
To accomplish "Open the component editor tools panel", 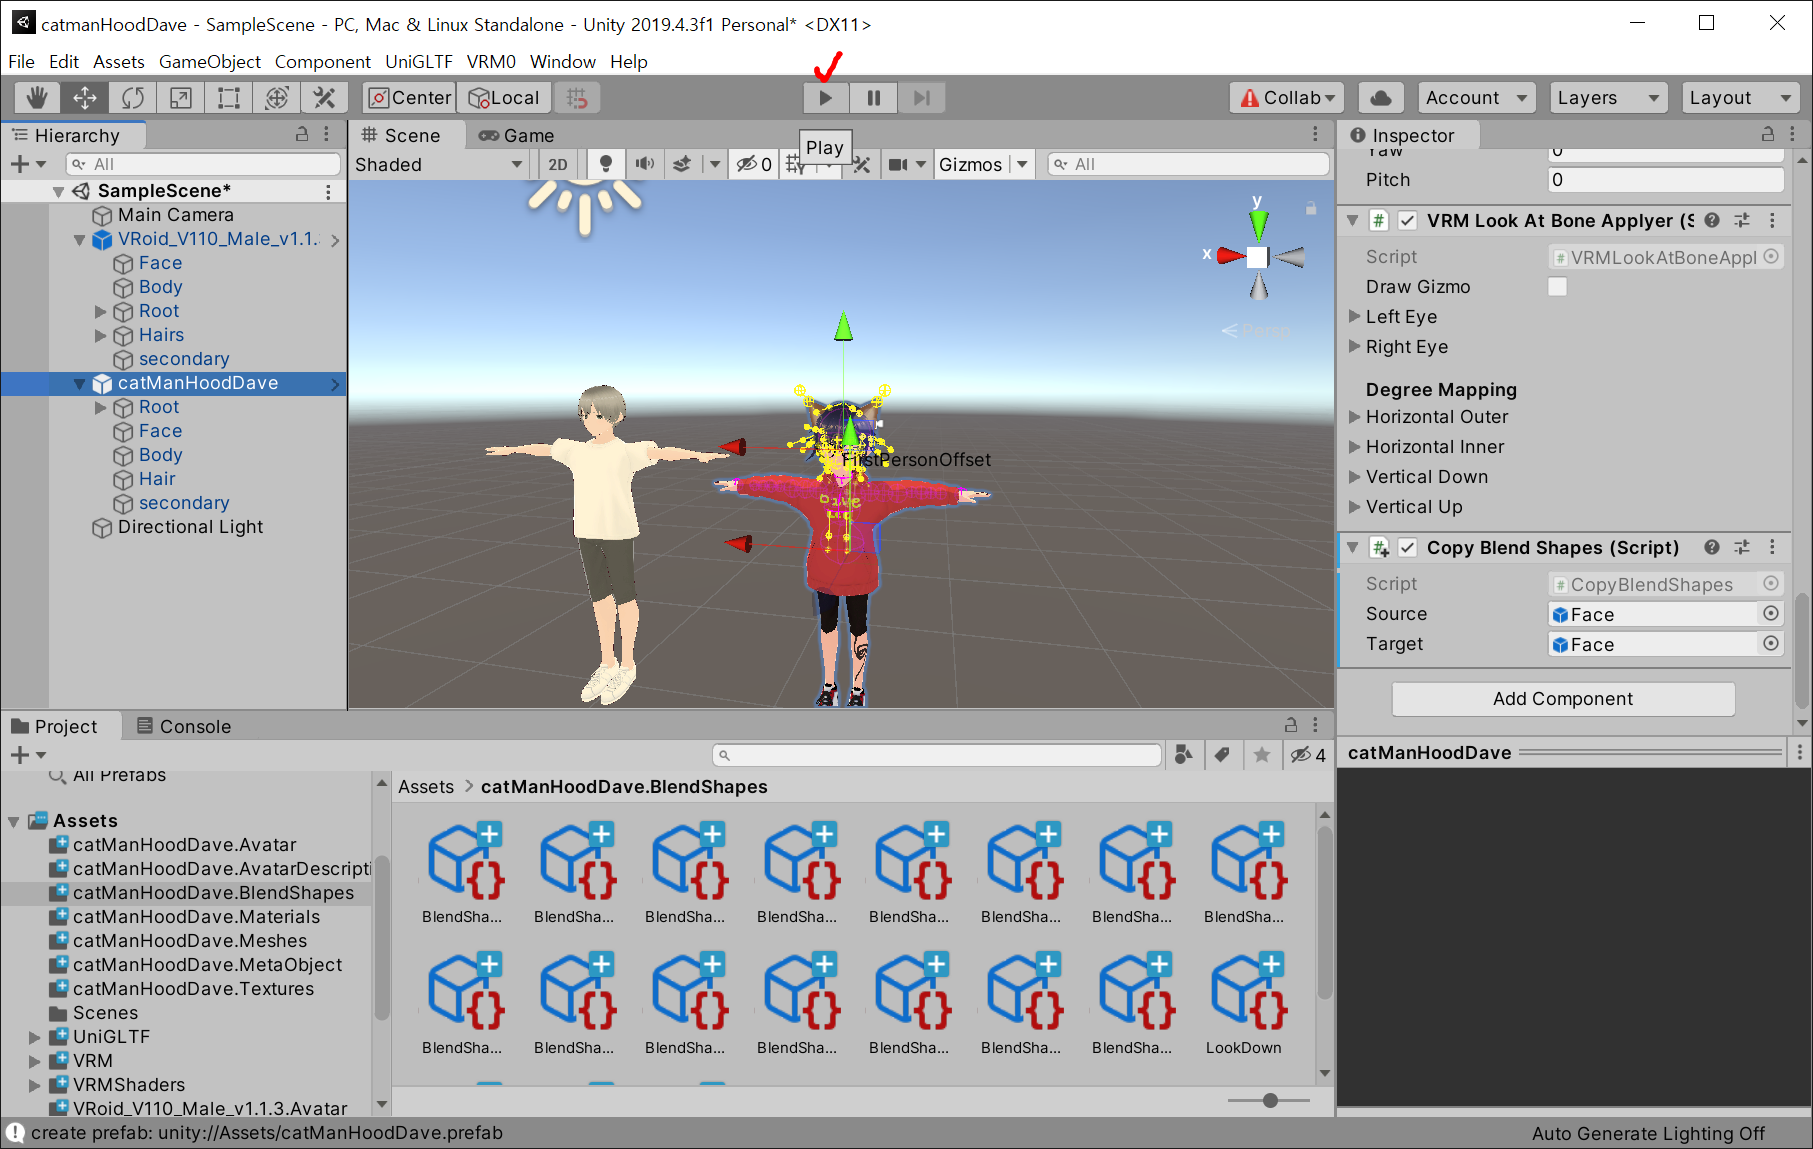I will [861, 164].
